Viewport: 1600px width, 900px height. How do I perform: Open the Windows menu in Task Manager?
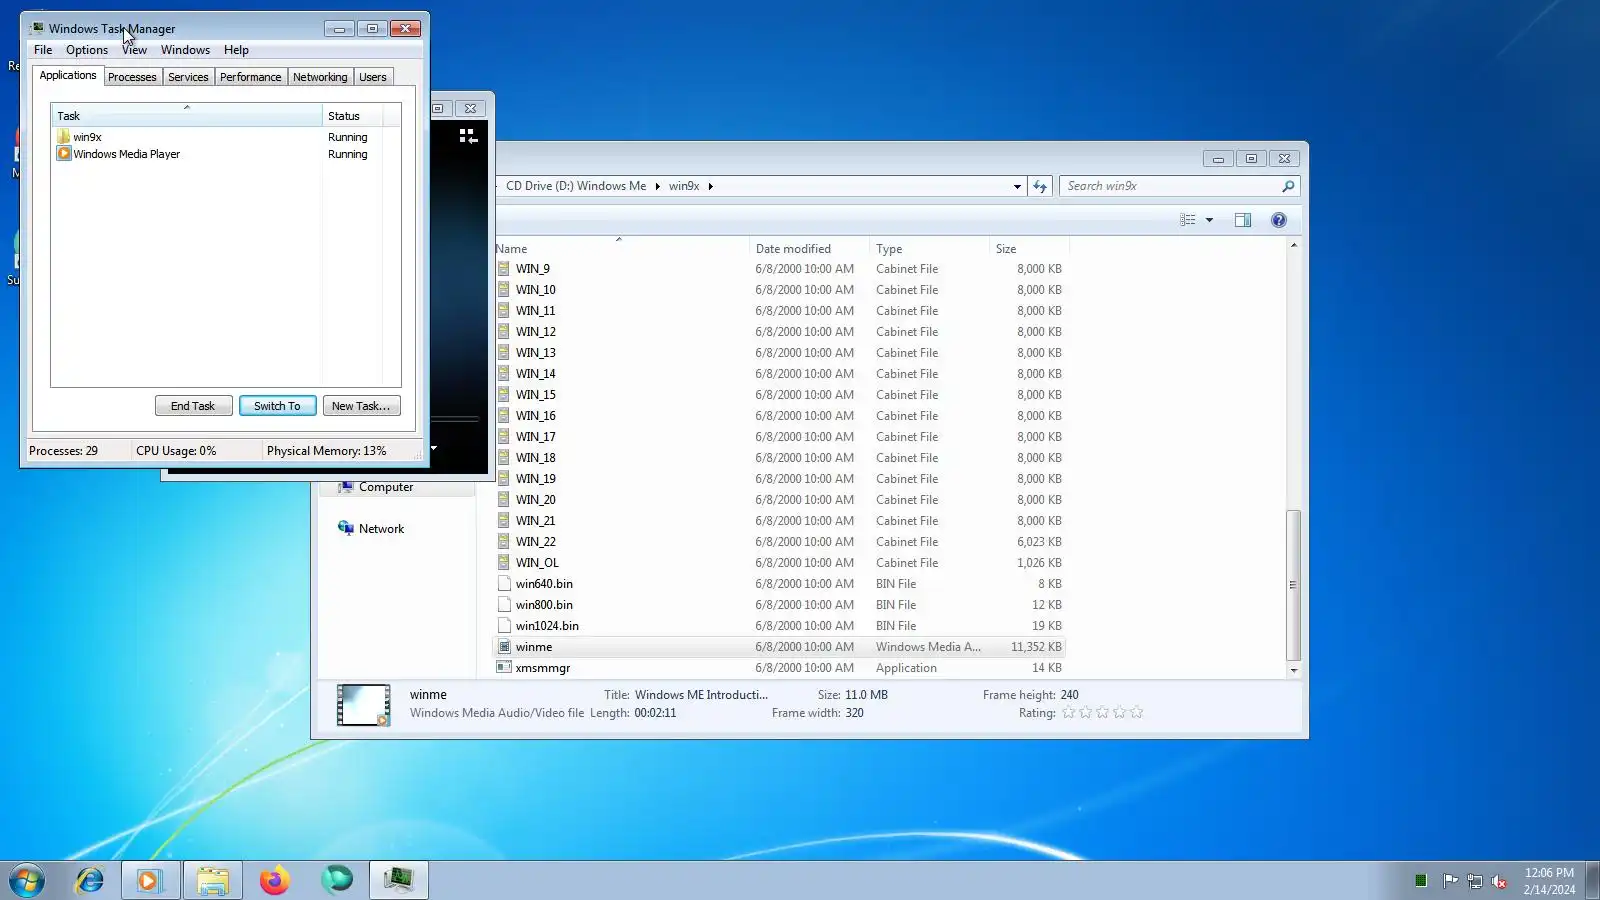pyautogui.click(x=185, y=50)
